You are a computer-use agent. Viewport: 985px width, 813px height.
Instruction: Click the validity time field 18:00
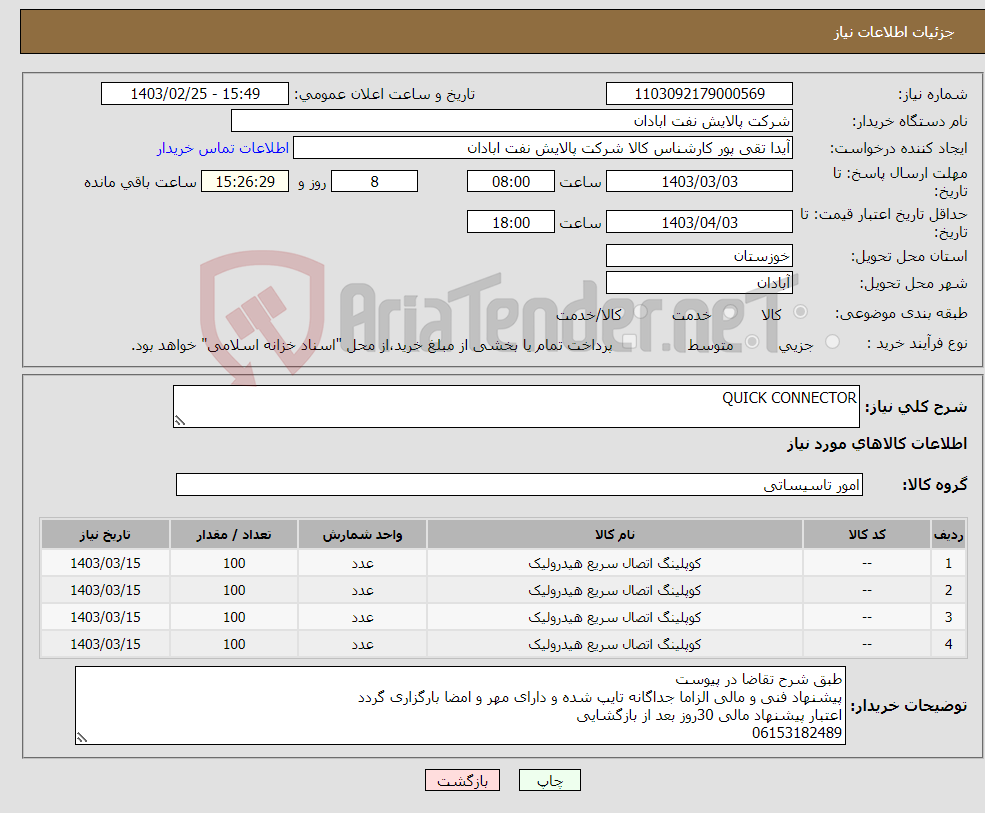tap(511, 222)
